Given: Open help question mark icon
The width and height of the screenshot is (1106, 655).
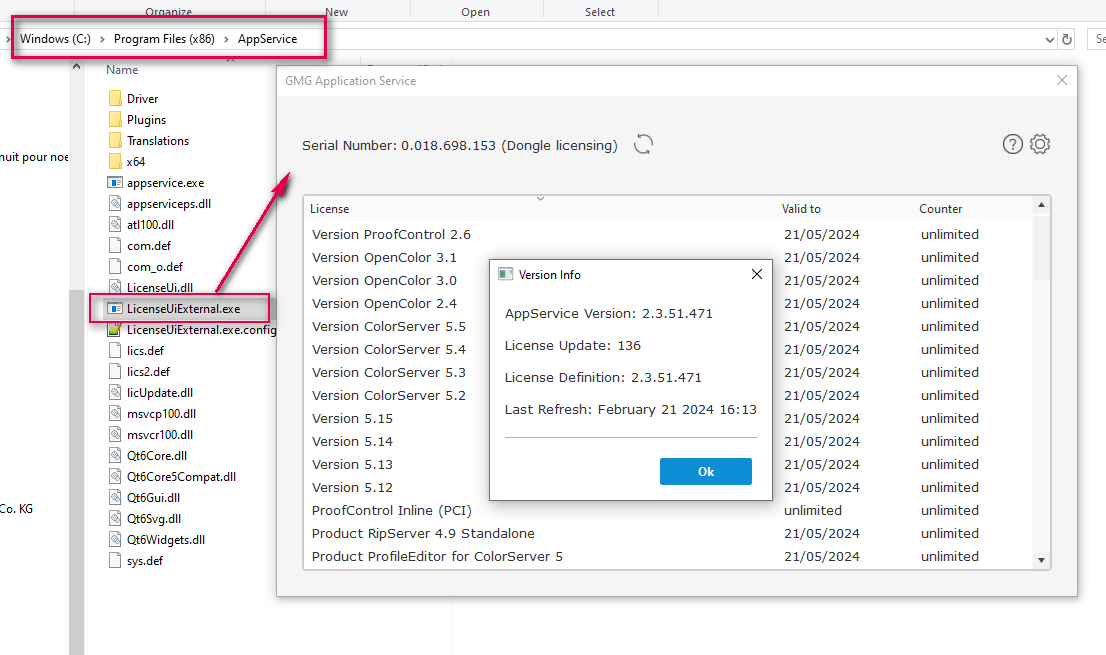Looking at the screenshot, I should point(1012,145).
